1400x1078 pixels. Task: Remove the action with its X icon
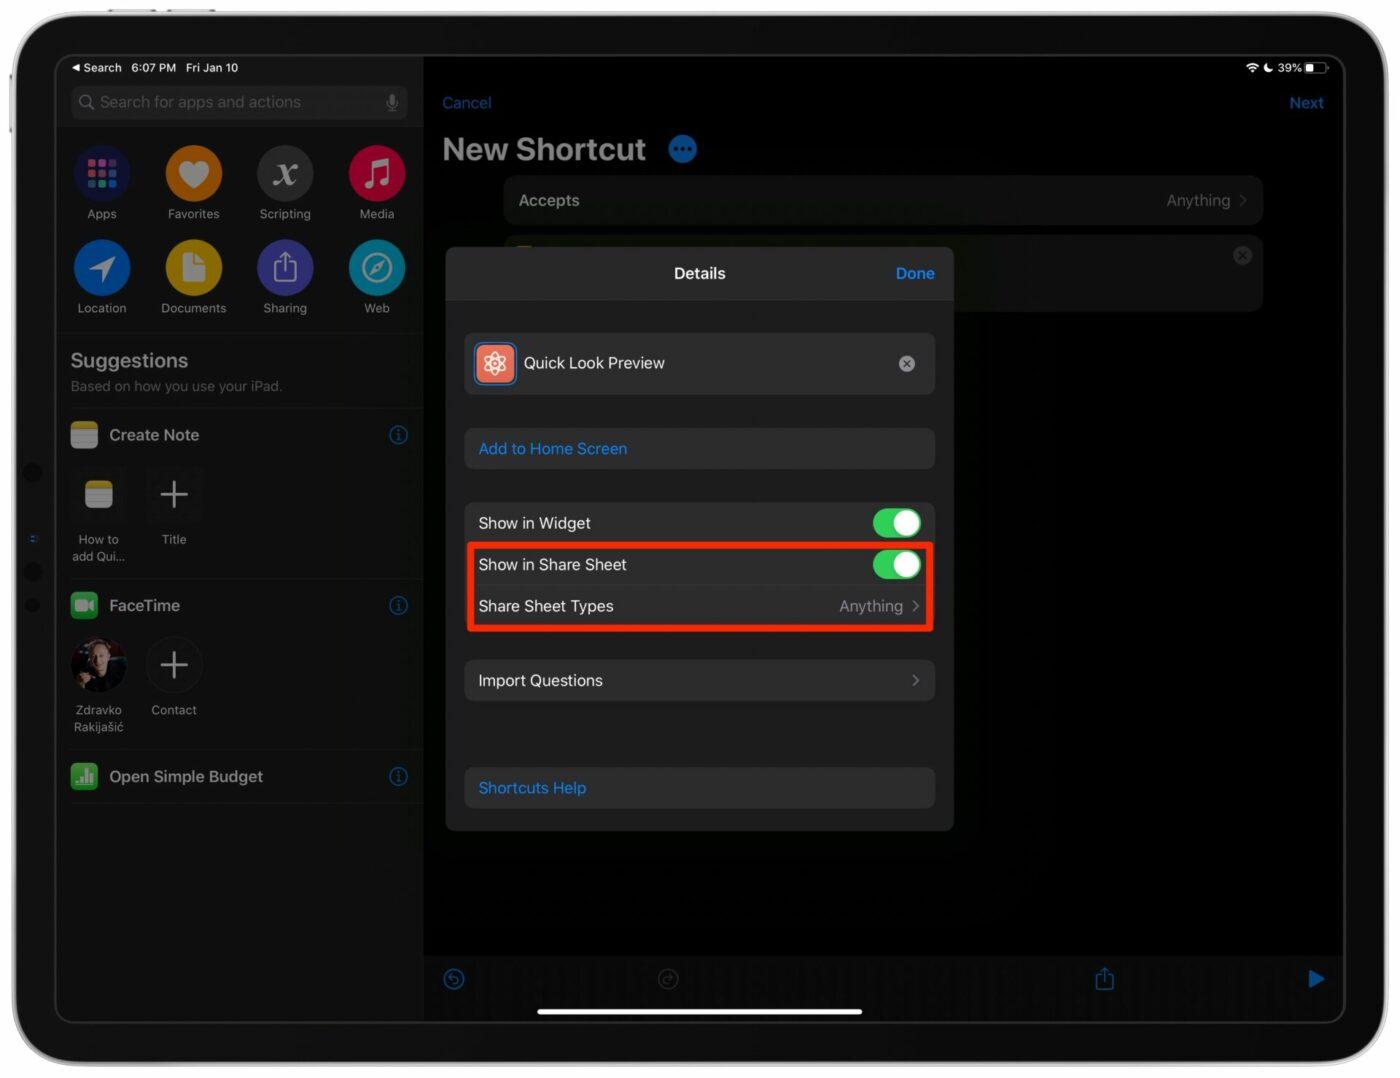[1242, 255]
